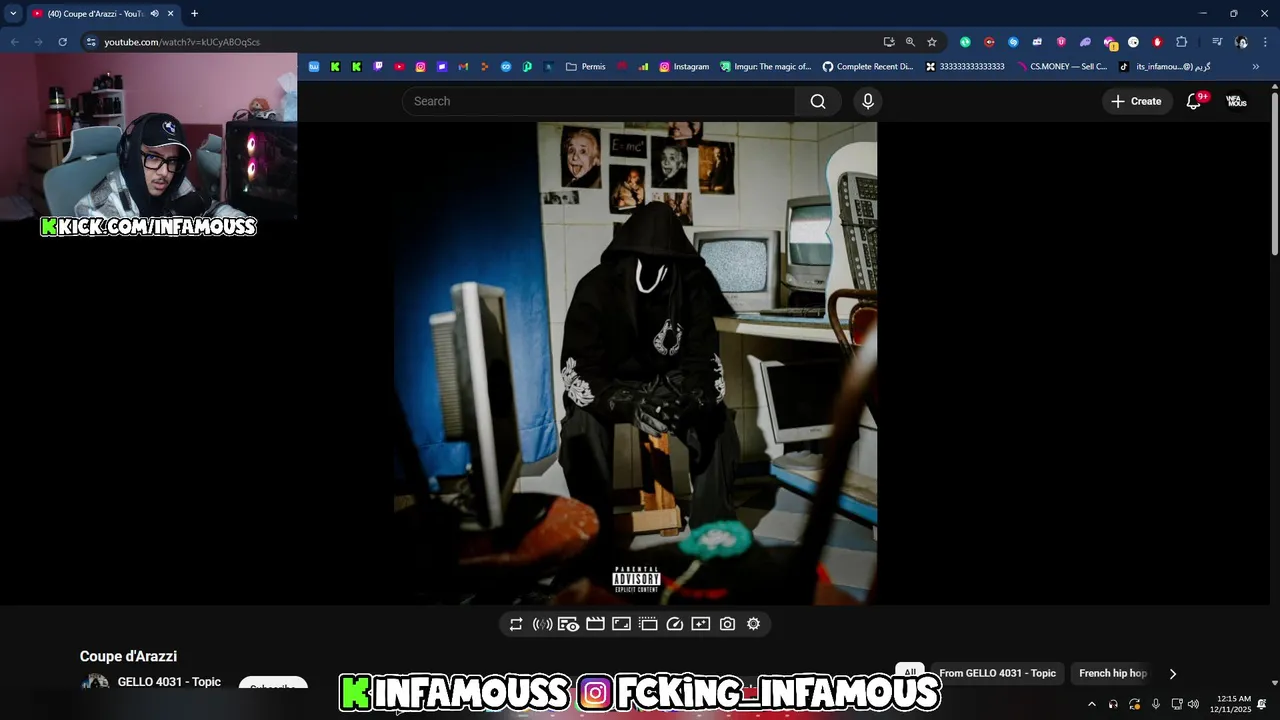This screenshot has width=1280, height=720.
Task: Click the pop-up player icon
Action: (648, 624)
